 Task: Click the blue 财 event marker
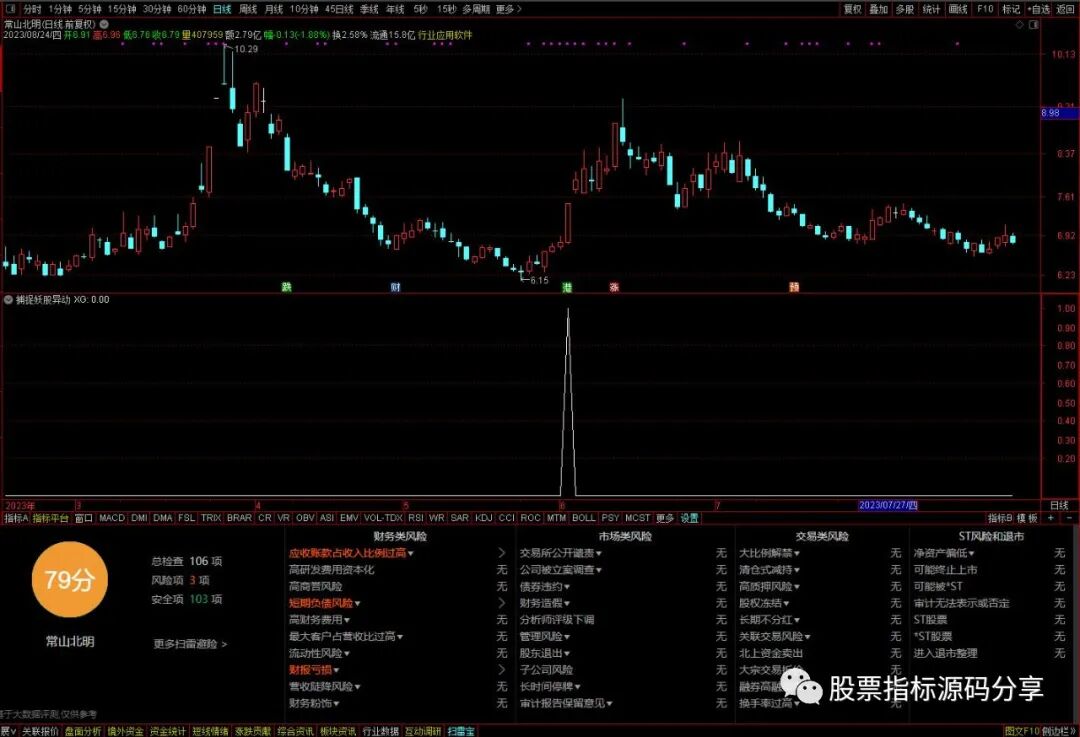point(395,287)
